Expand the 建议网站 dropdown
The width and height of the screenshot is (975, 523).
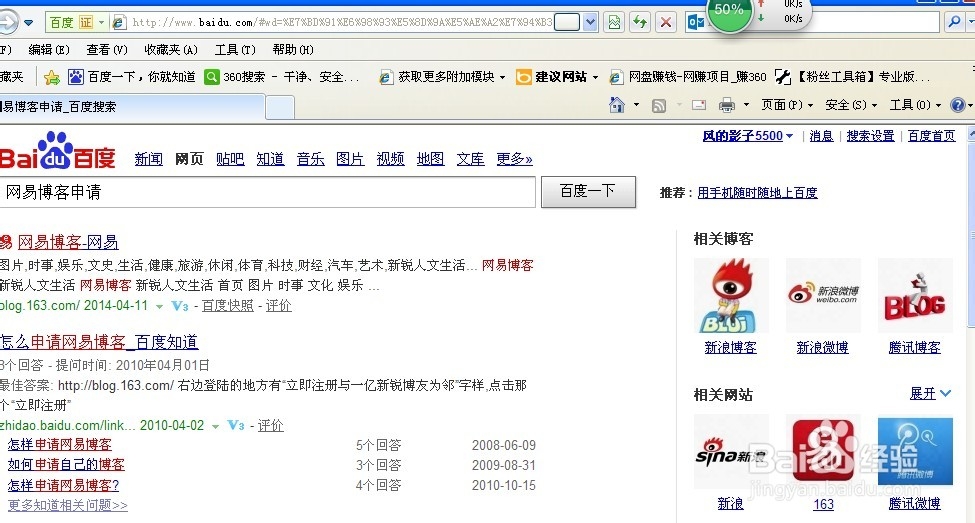(x=595, y=78)
